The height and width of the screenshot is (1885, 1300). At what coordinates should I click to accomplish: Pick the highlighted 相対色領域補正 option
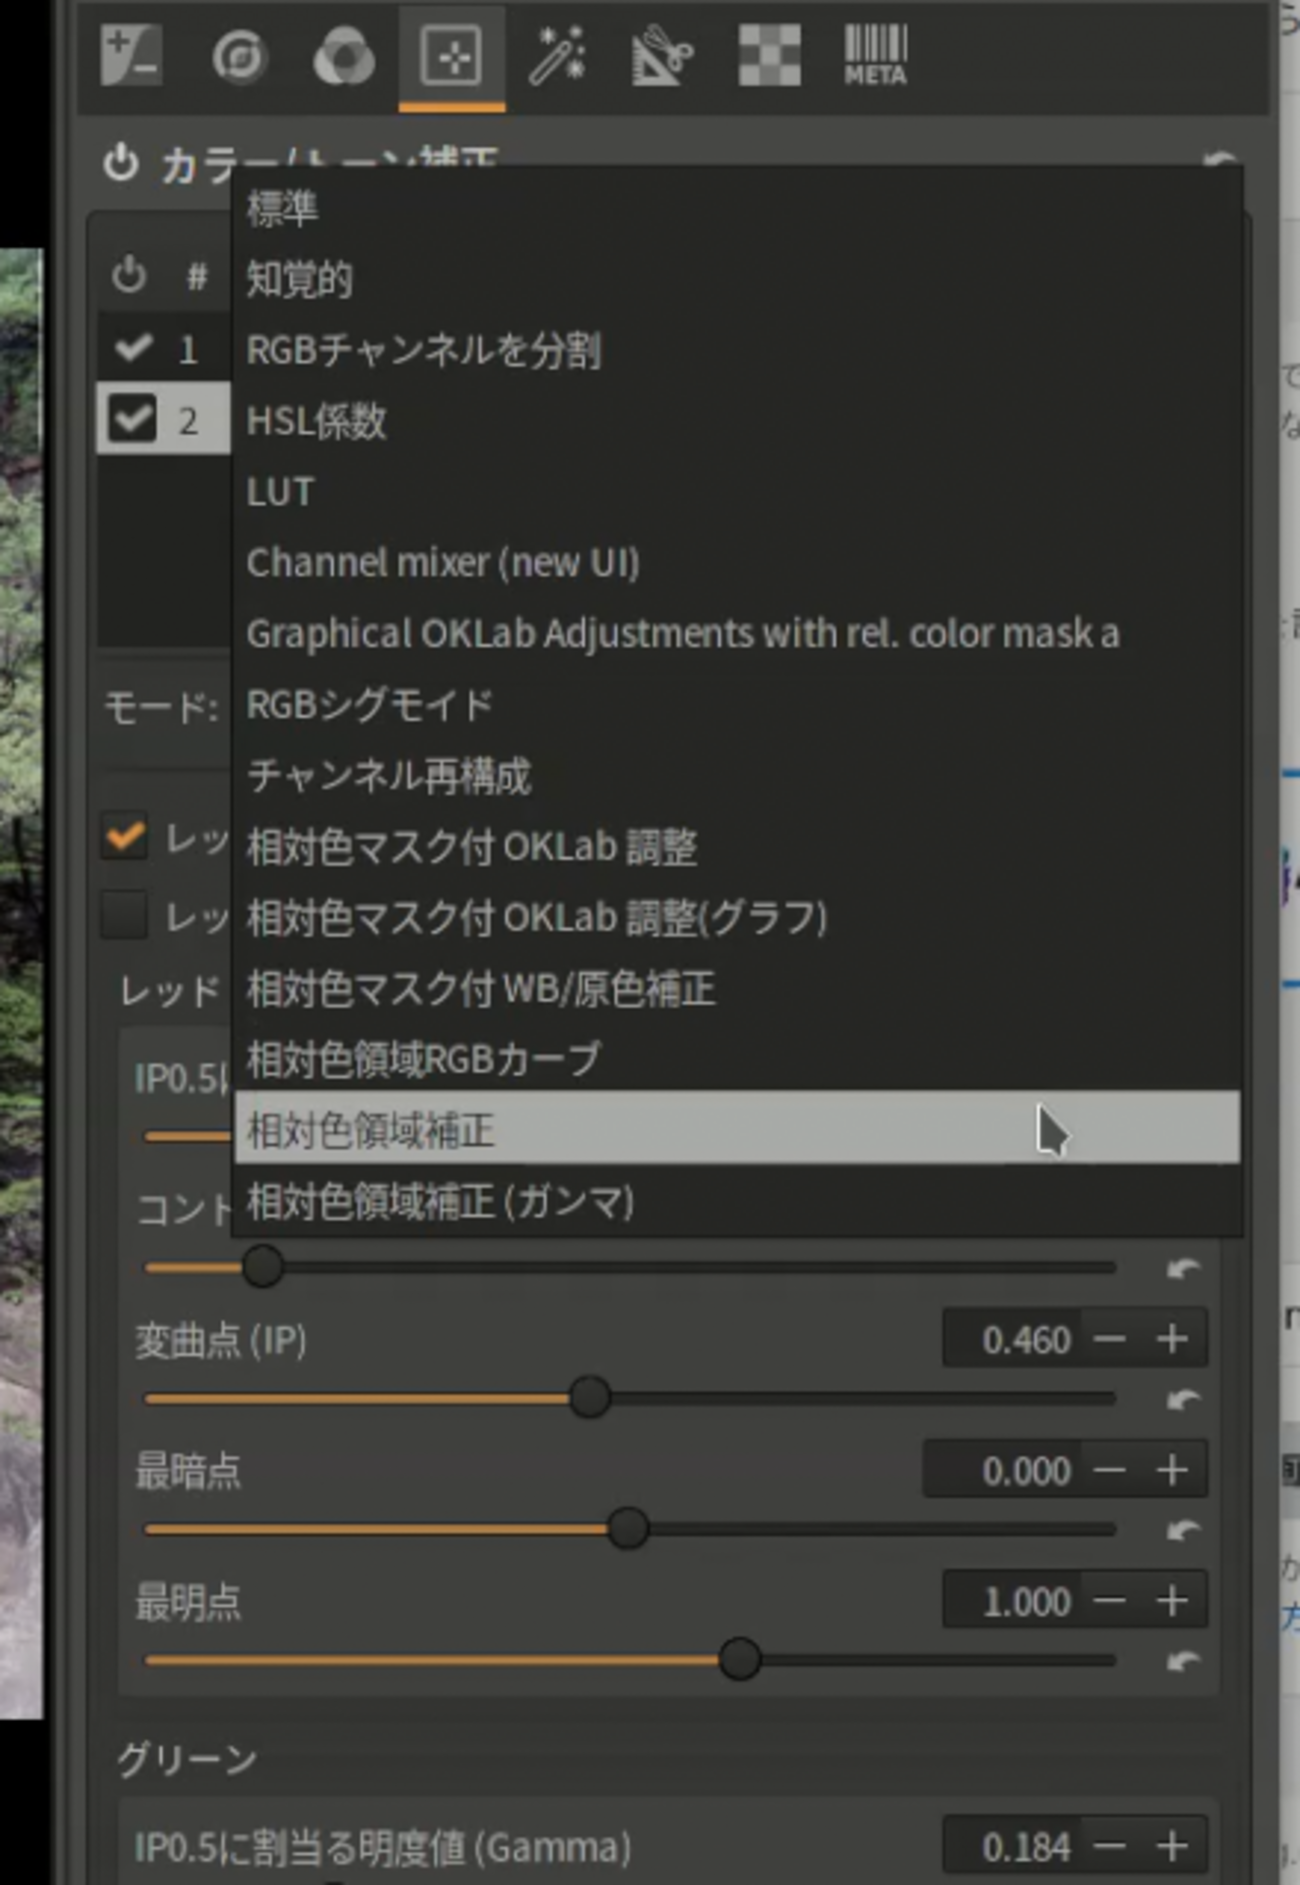[x=371, y=1130]
